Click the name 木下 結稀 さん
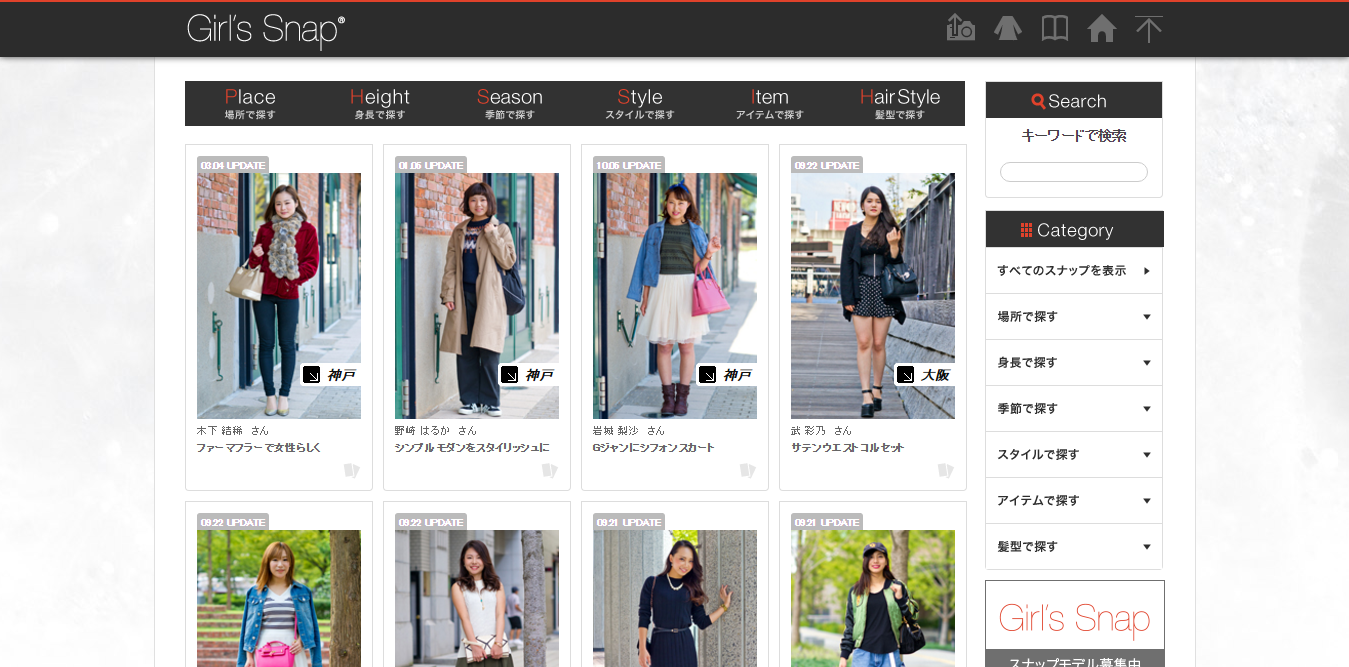The width and height of the screenshot is (1349, 667). [x=233, y=430]
